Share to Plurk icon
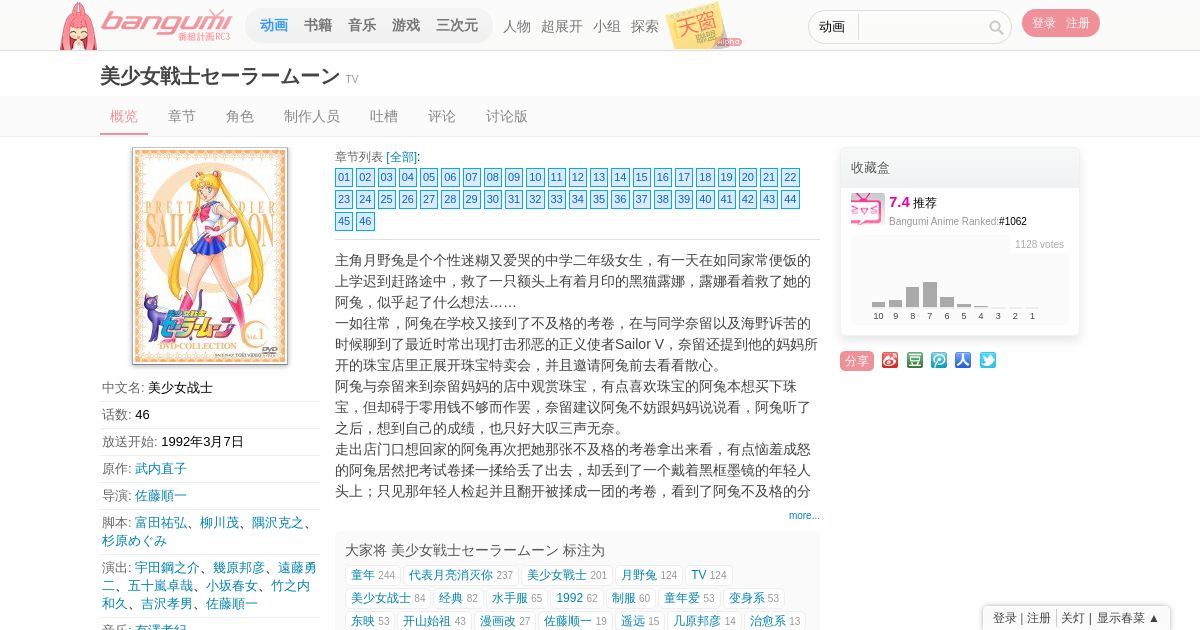 pyautogui.click(x=939, y=360)
